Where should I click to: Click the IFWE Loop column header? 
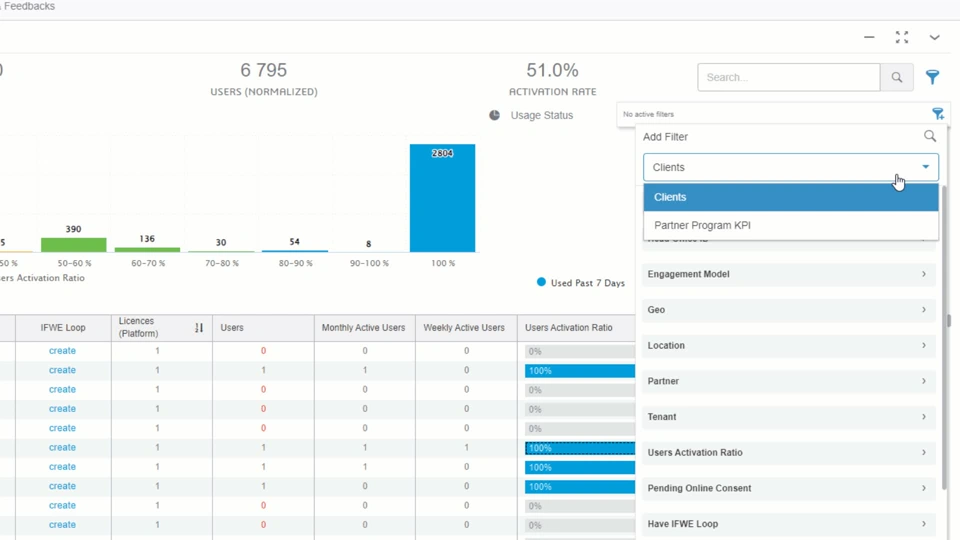63,328
